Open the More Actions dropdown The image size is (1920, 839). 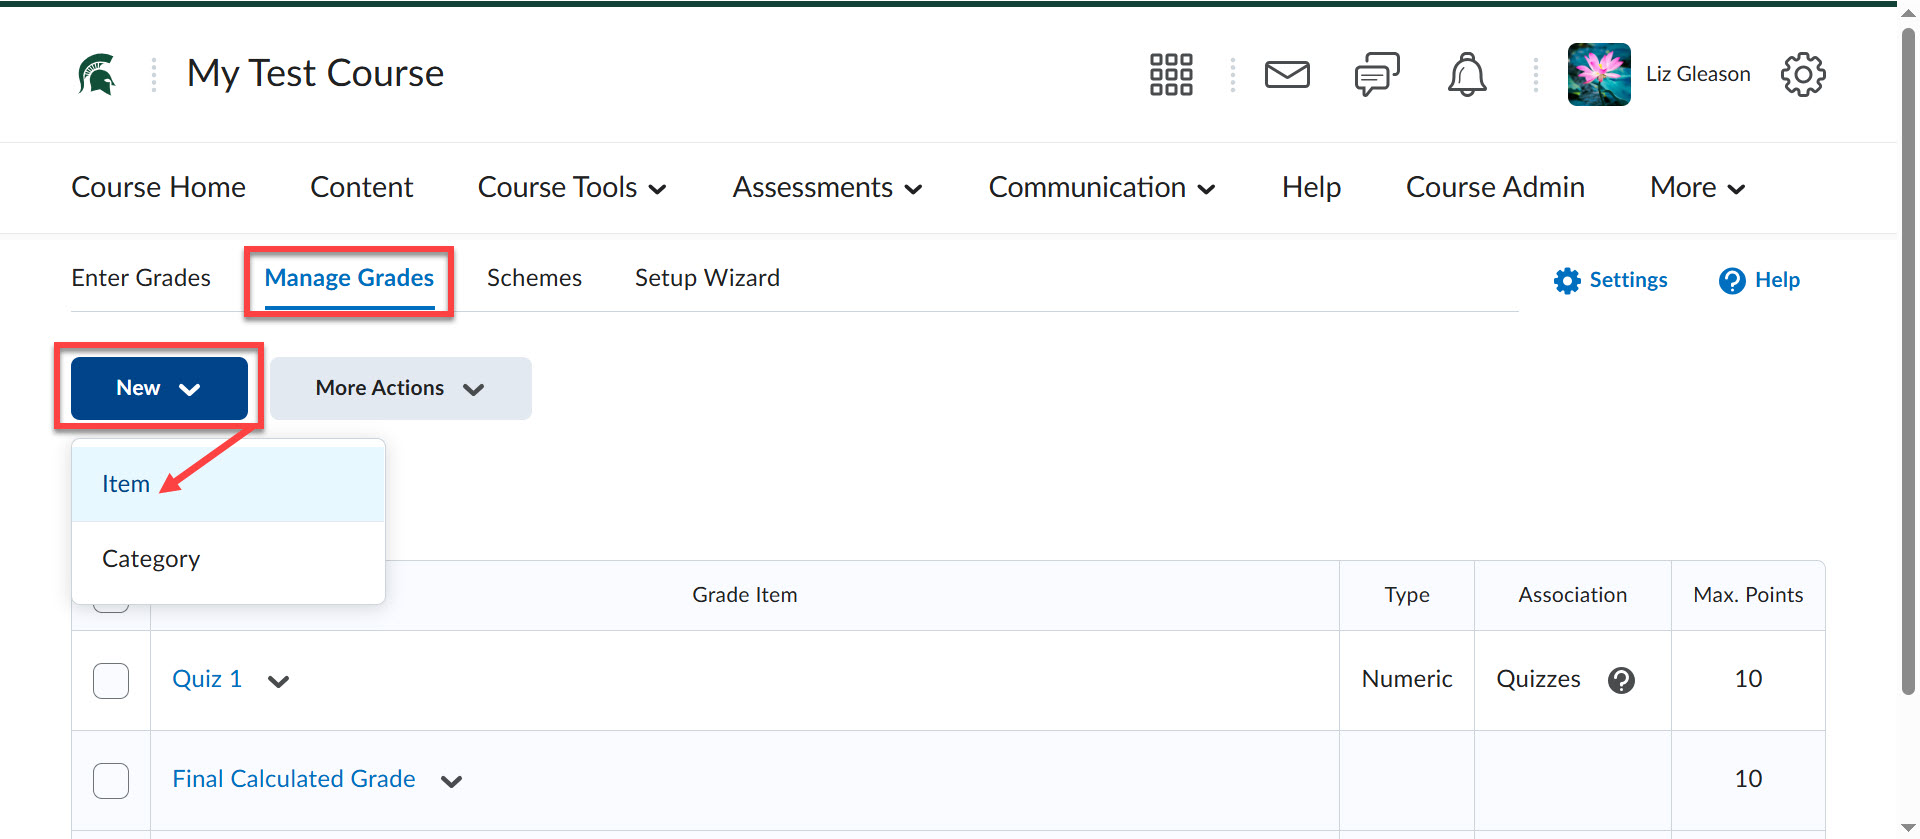coord(400,388)
